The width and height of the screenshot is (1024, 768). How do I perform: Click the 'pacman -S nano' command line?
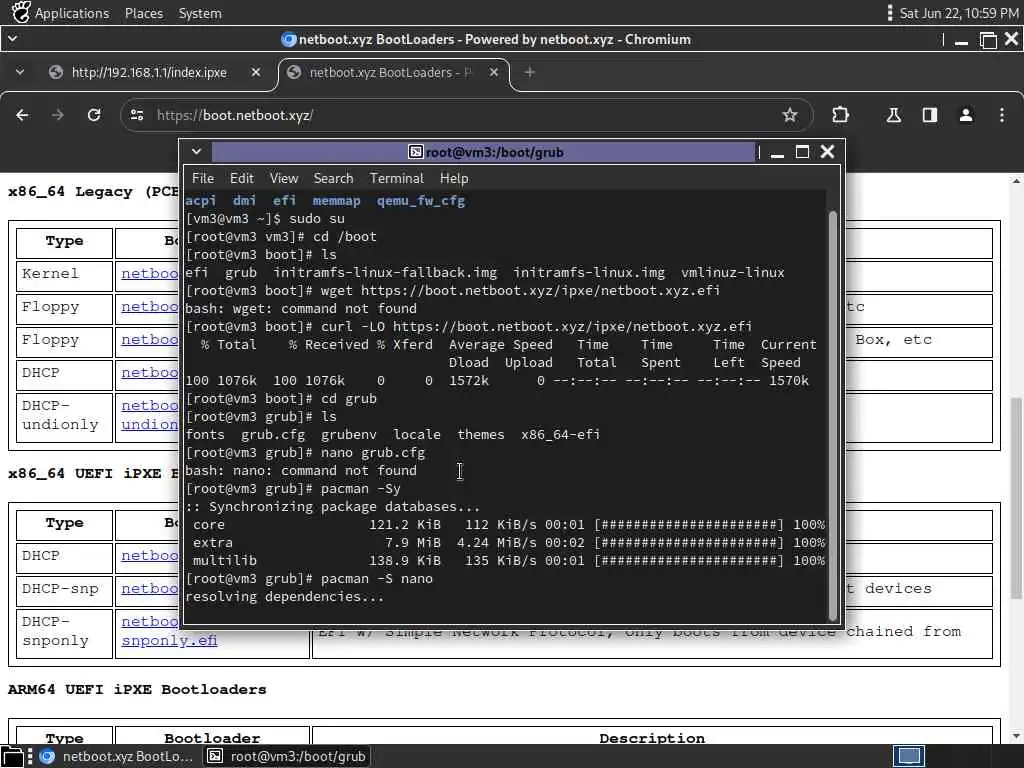tap(310, 579)
